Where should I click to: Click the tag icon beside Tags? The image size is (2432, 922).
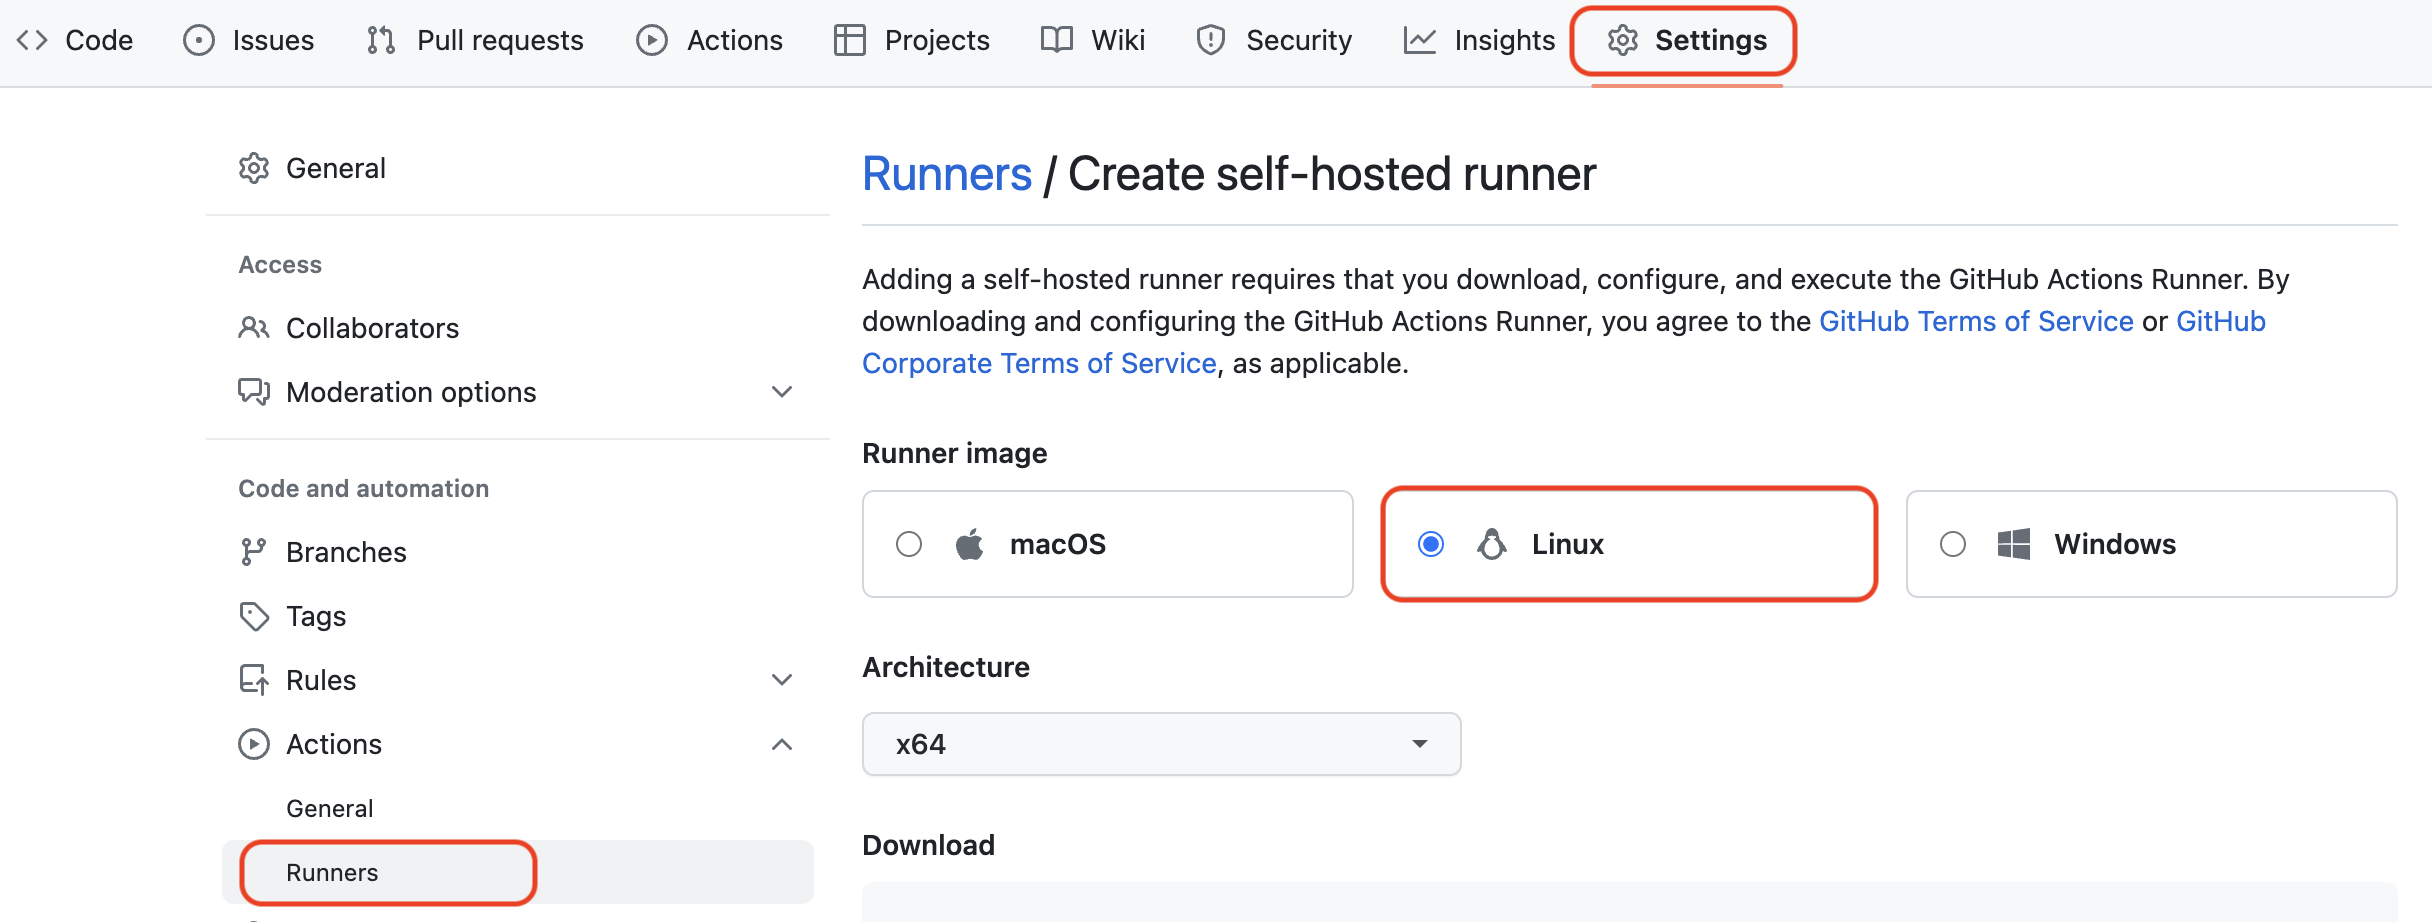(x=254, y=616)
